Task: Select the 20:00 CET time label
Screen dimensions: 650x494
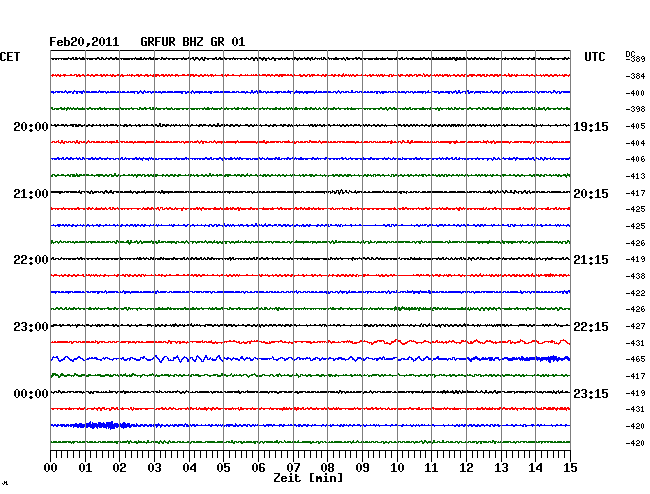Action: [x=31, y=127]
